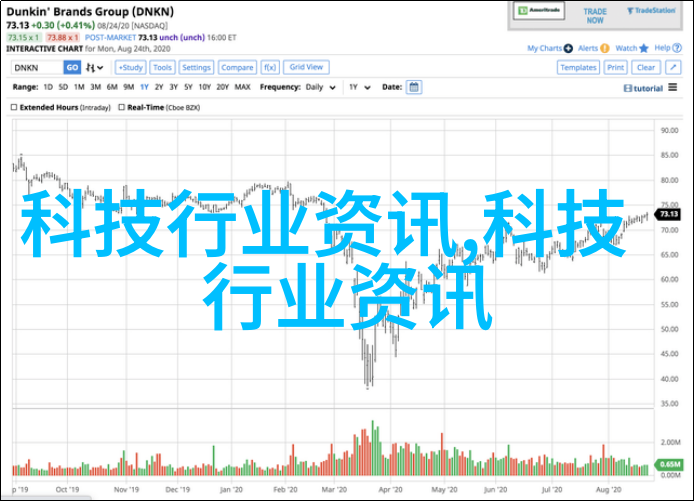Open chart Settings button

tap(196, 67)
